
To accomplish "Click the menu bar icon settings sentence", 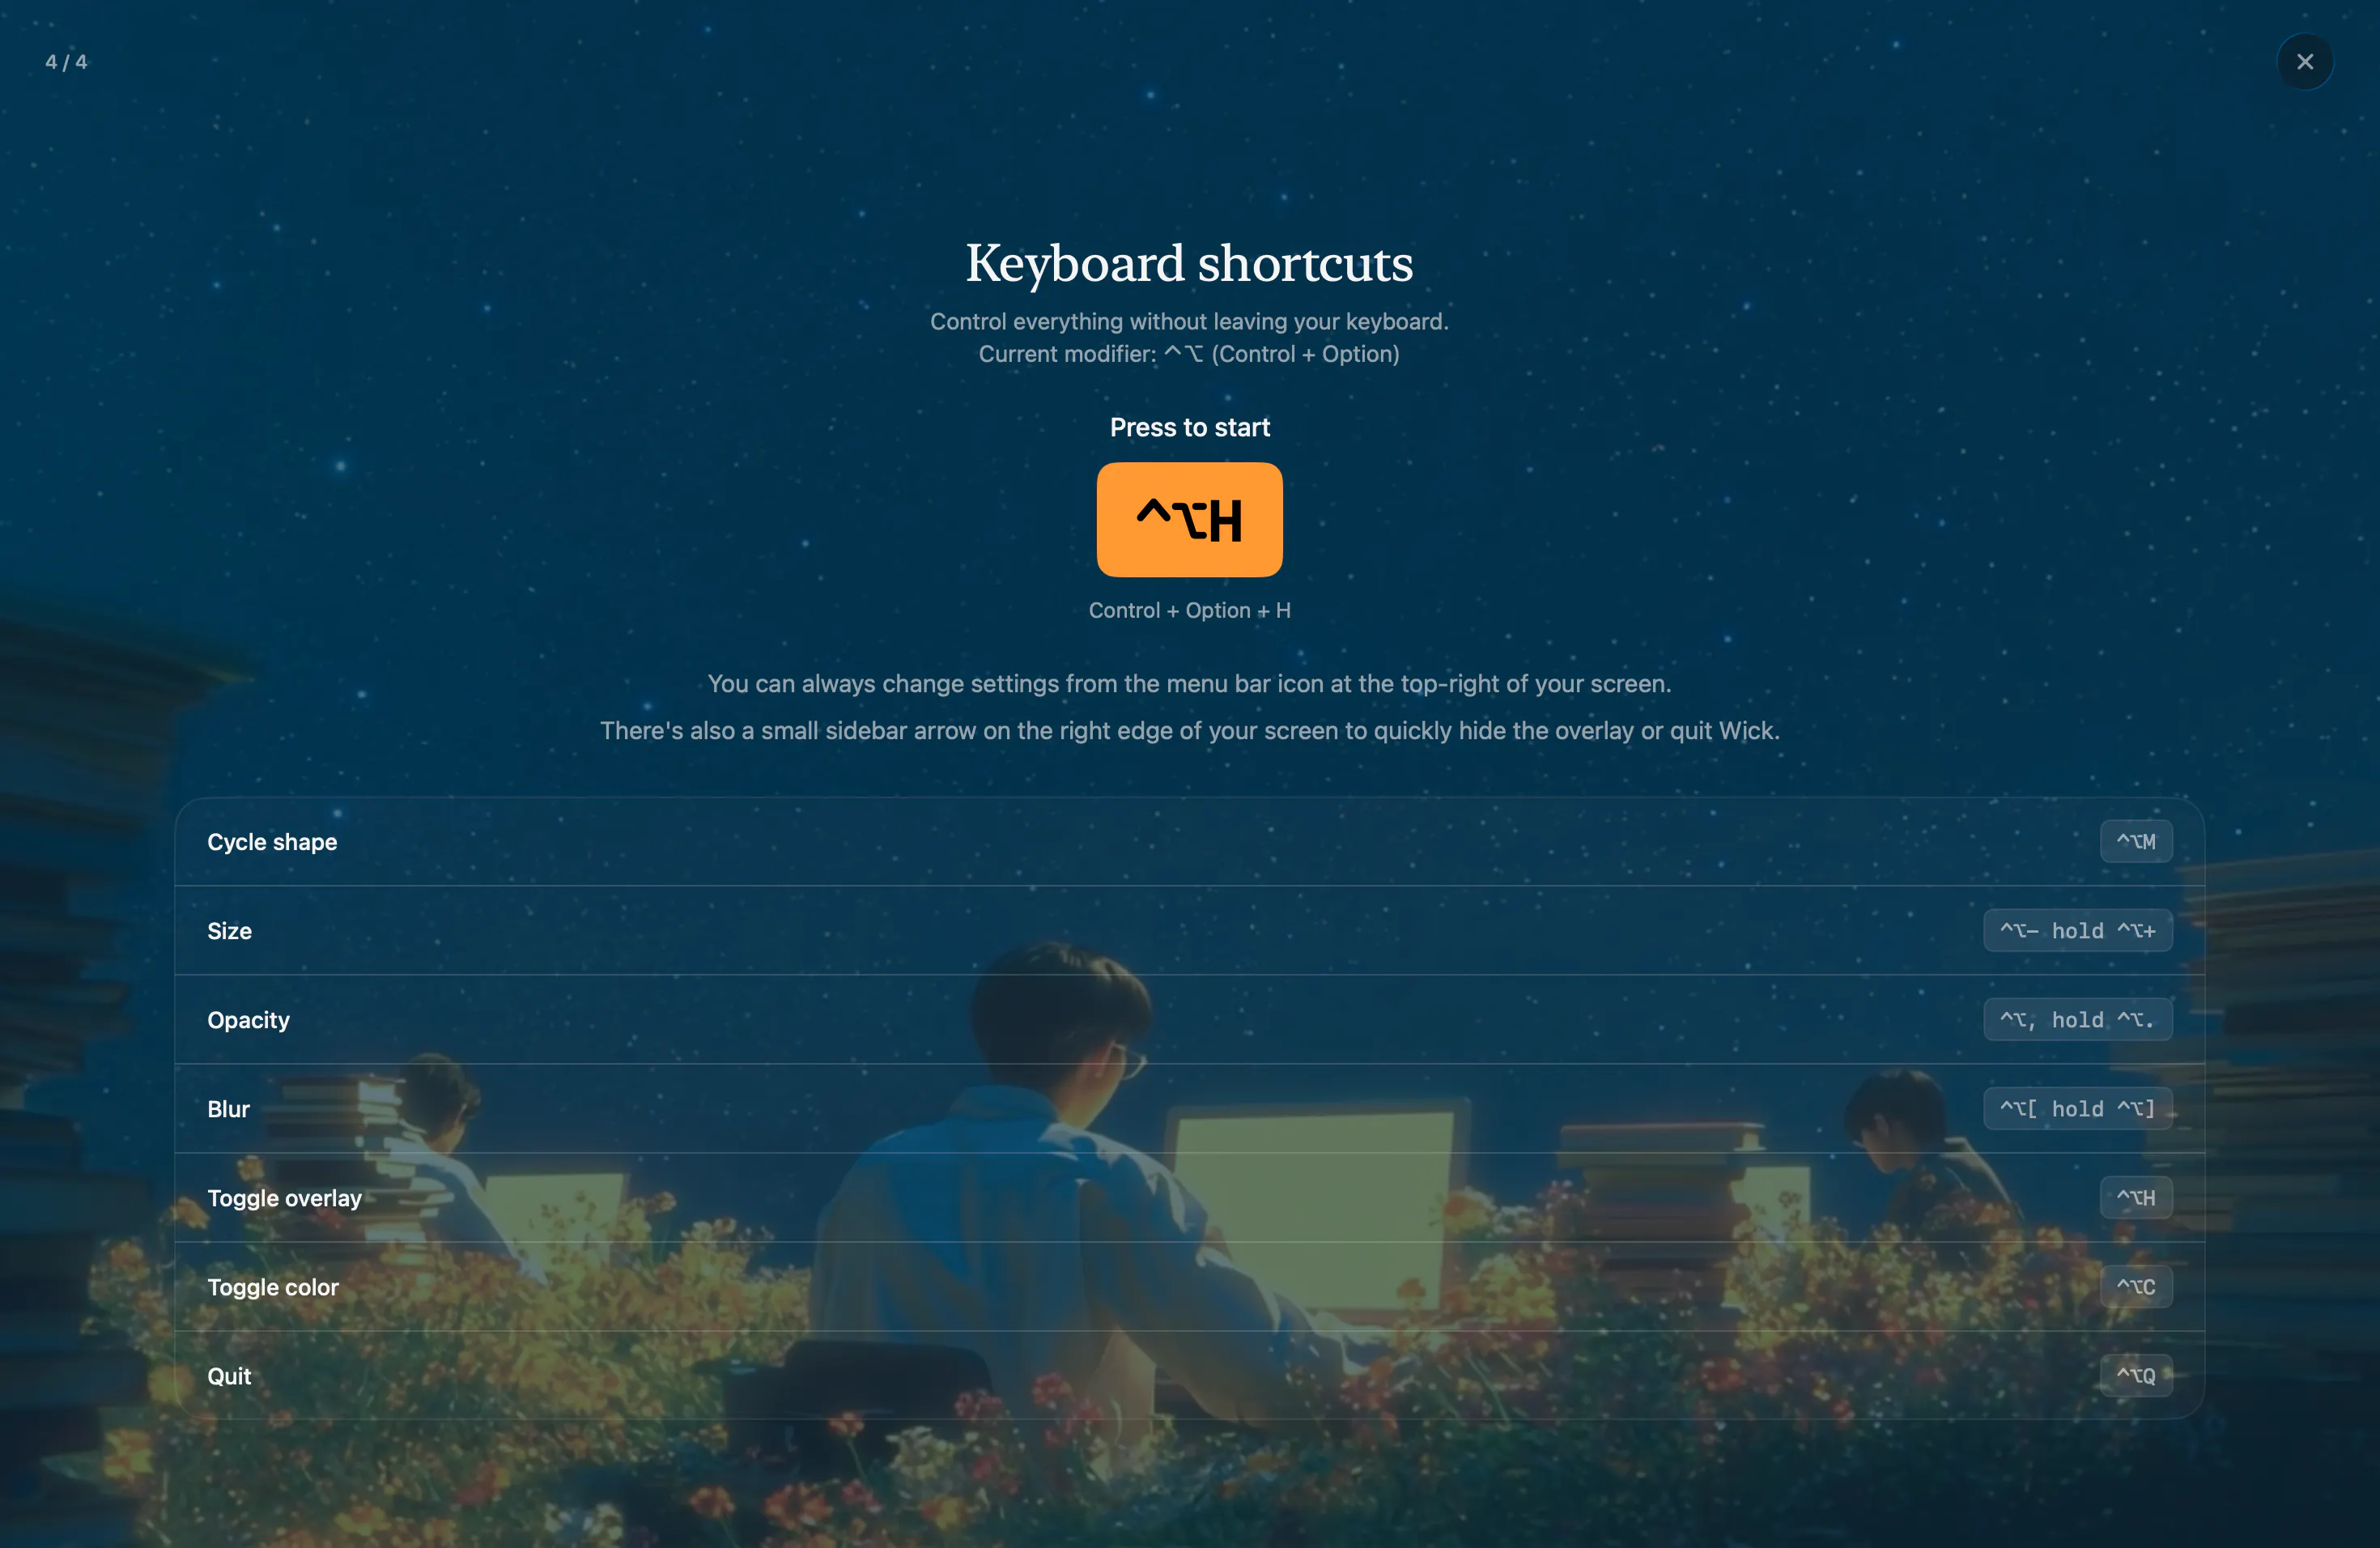I will click(x=1189, y=684).
